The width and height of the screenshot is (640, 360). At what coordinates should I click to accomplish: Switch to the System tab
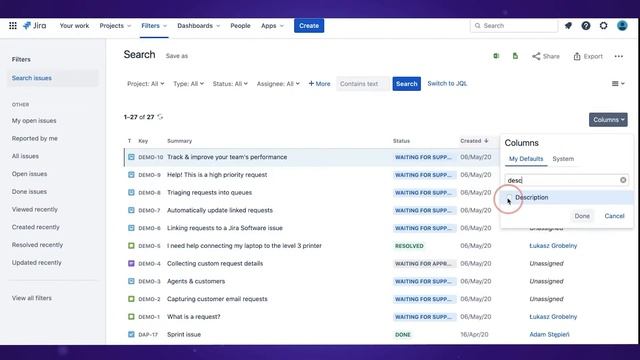[x=563, y=159]
